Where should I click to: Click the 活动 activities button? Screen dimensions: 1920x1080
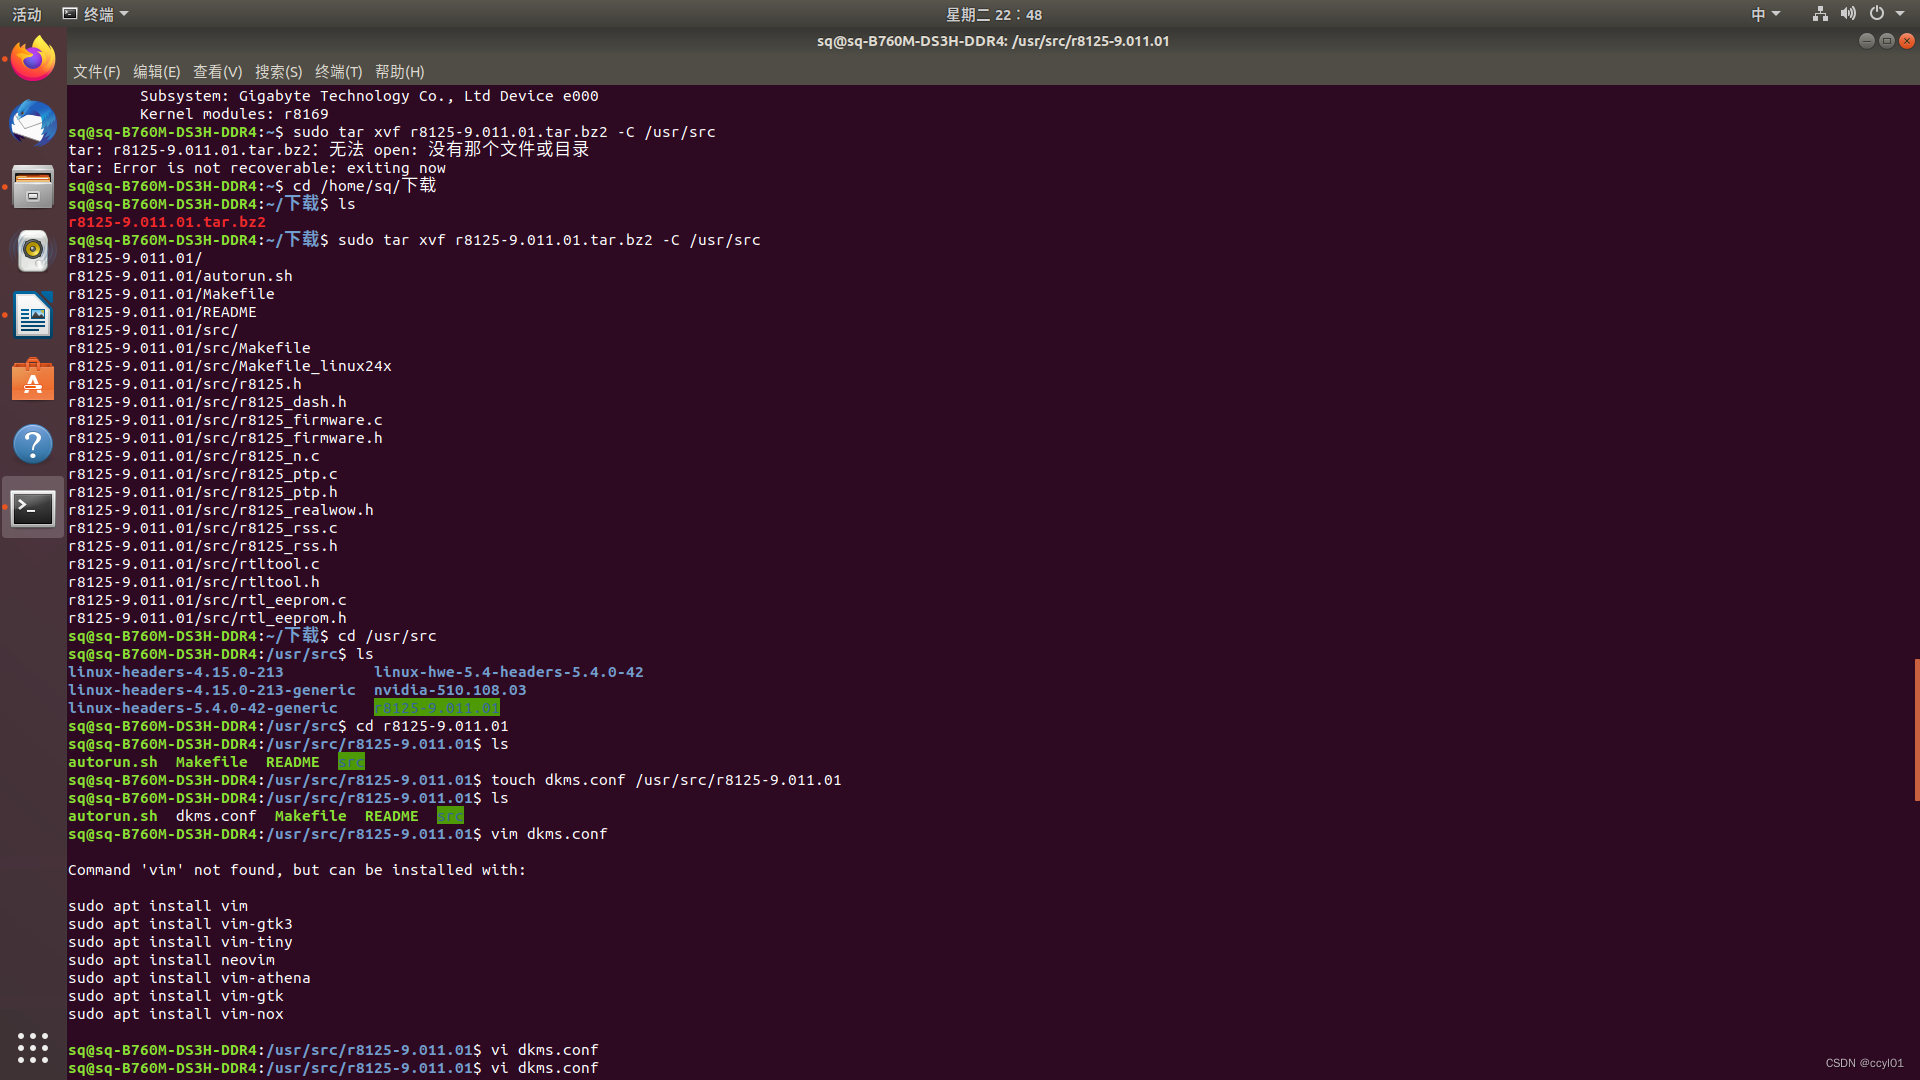click(x=27, y=14)
